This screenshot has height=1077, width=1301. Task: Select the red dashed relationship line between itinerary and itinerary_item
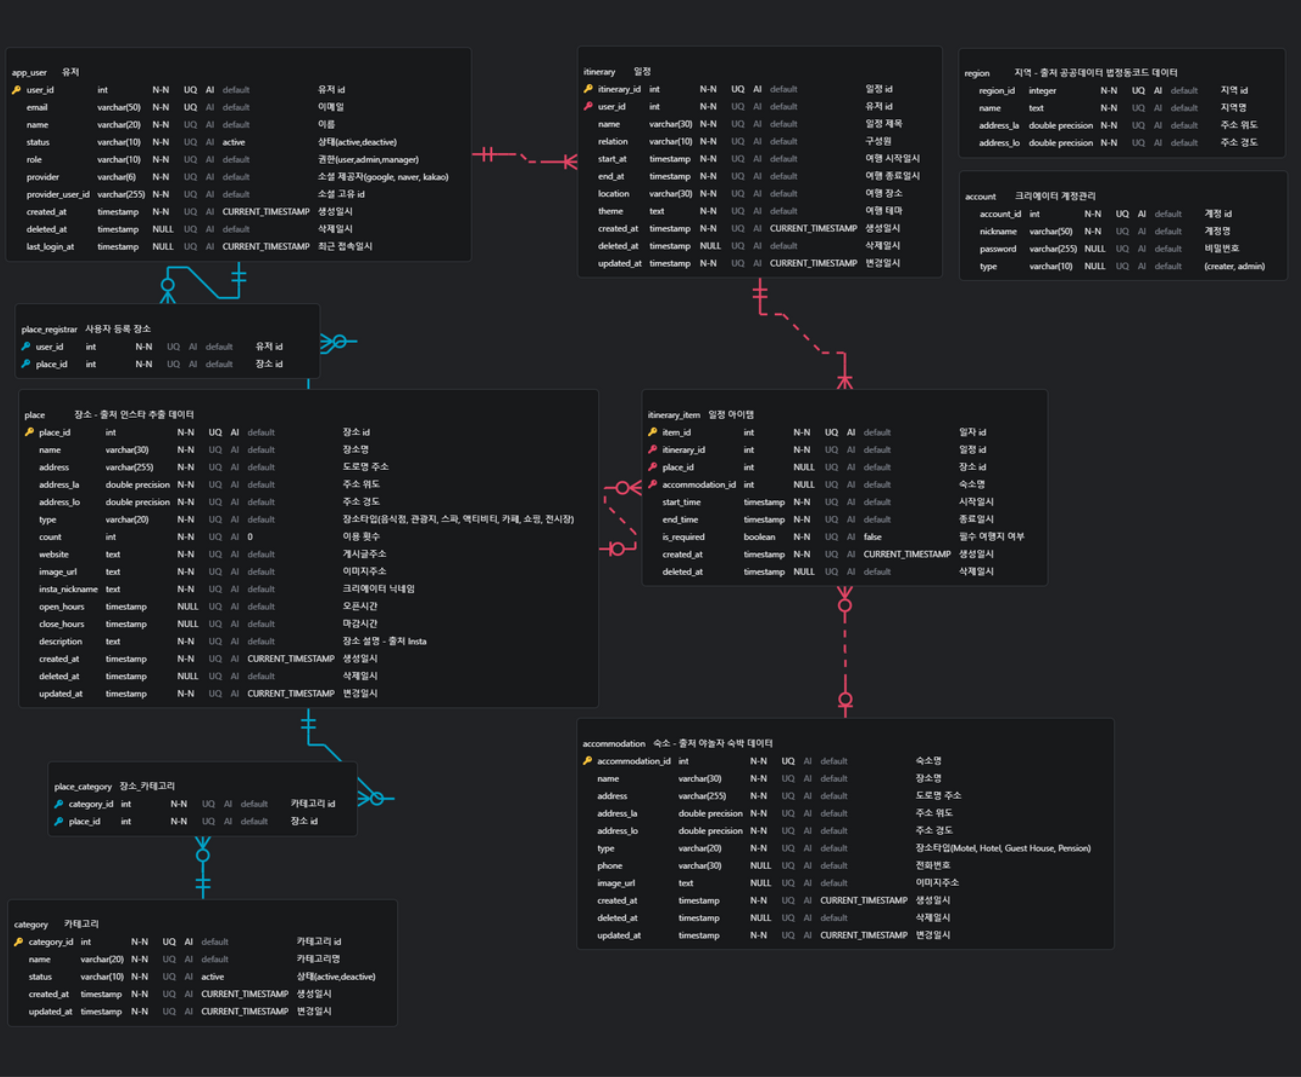point(803,334)
